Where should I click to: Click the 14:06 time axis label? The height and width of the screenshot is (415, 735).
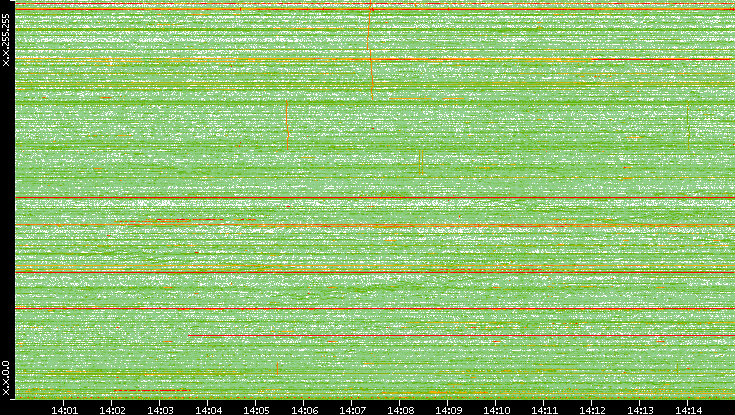(x=304, y=410)
